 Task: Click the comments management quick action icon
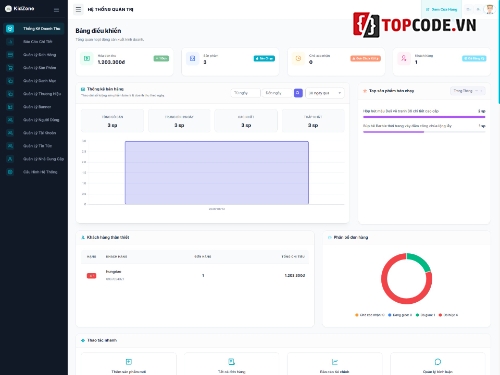438,362
